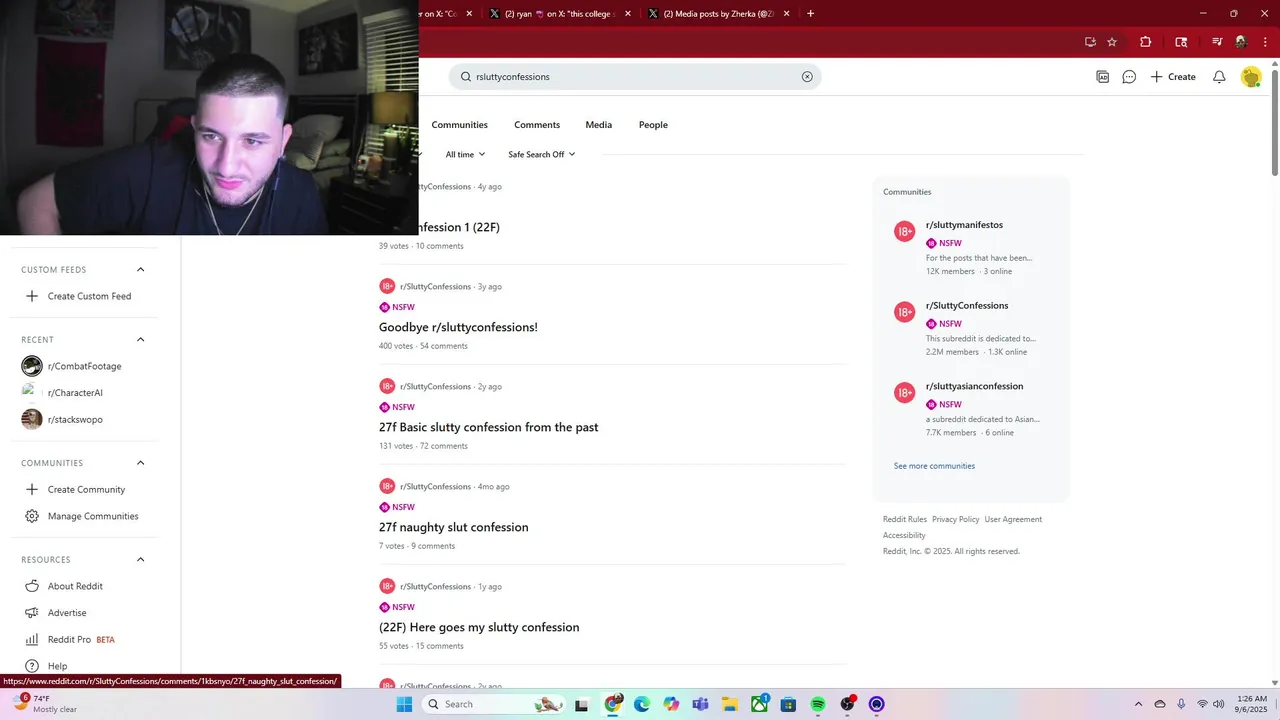The image size is (1280, 720).
Task: Open File Explorer from the taskbar
Action: pos(729,704)
